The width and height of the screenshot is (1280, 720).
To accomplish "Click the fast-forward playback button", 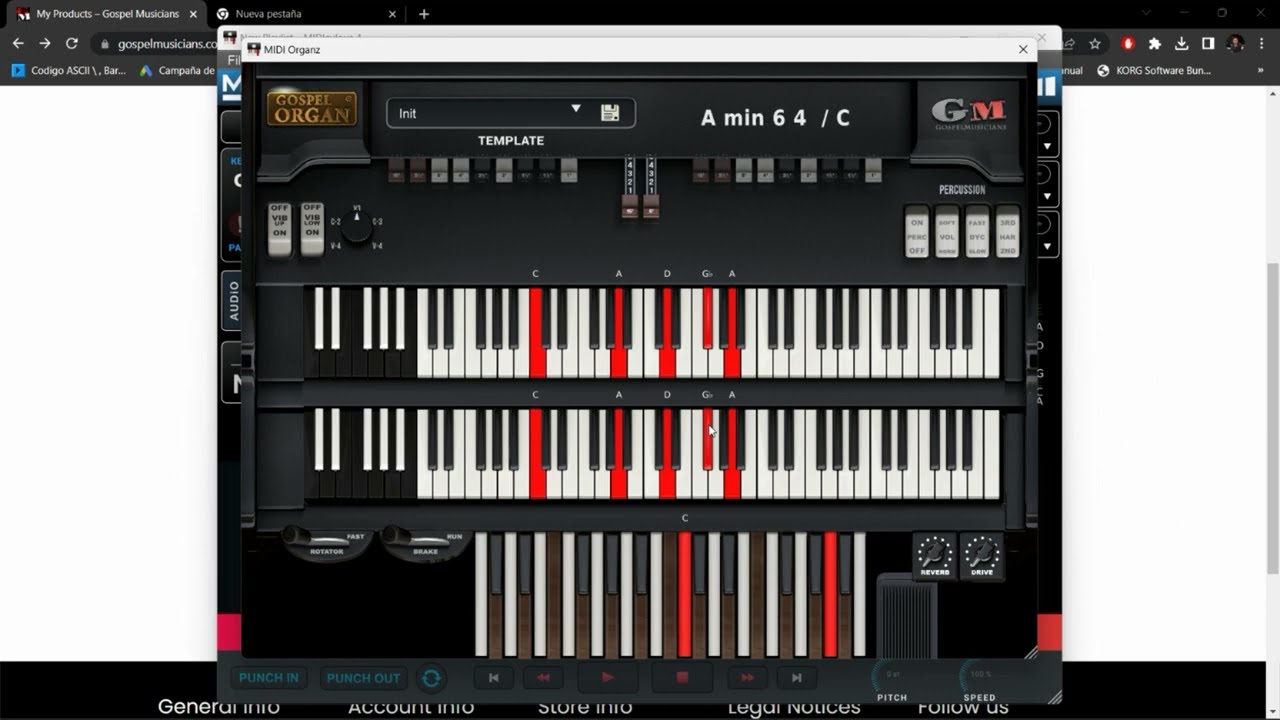I will click(x=747, y=678).
